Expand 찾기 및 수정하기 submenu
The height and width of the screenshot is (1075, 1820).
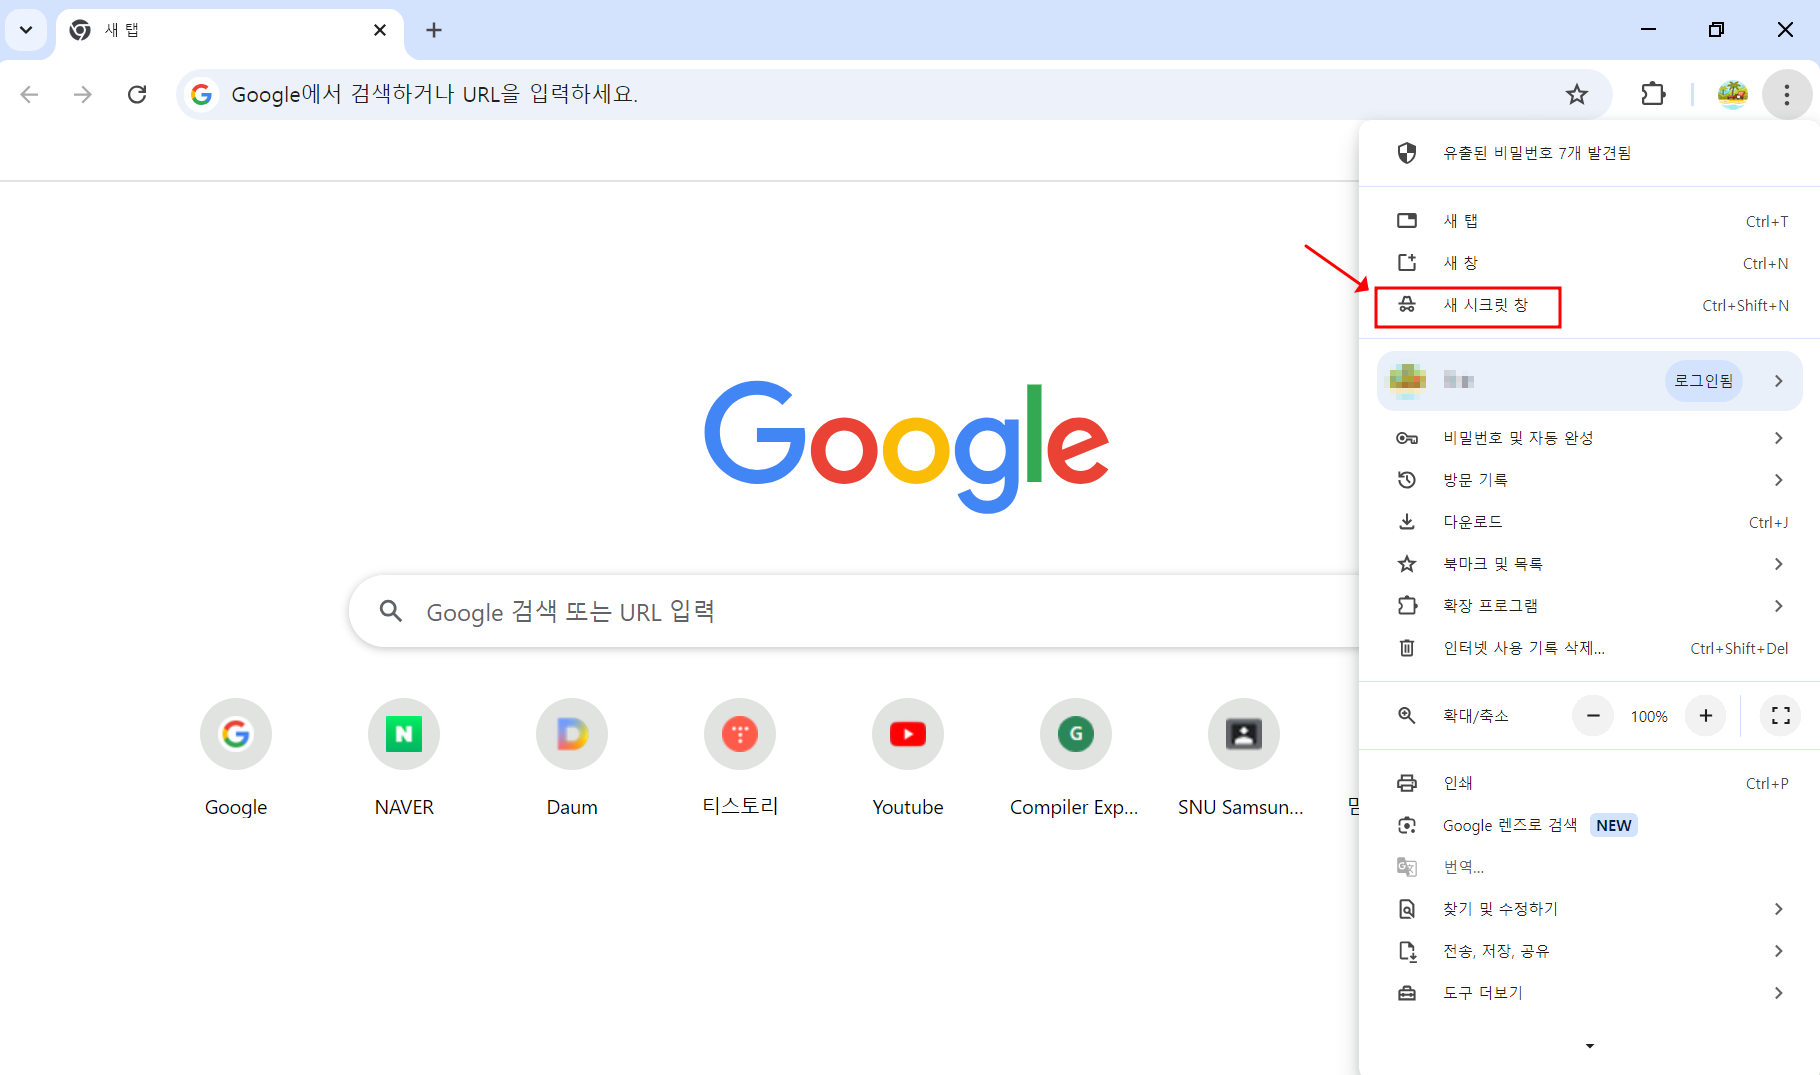click(1589, 909)
